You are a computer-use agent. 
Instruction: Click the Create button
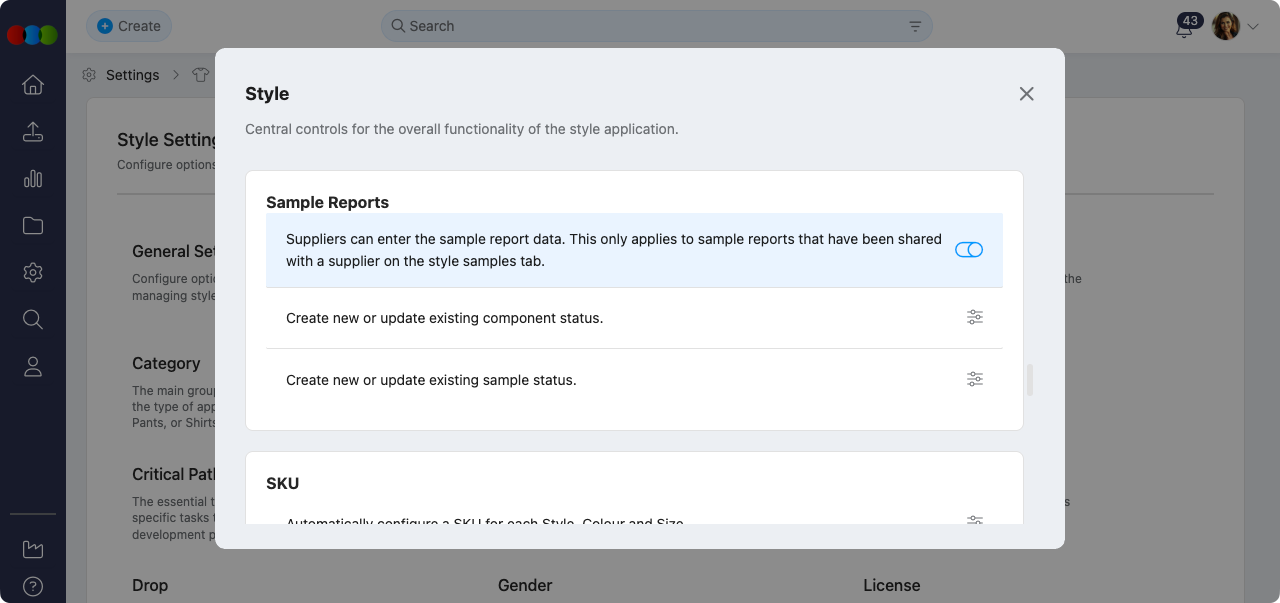pyautogui.click(x=129, y=26)
